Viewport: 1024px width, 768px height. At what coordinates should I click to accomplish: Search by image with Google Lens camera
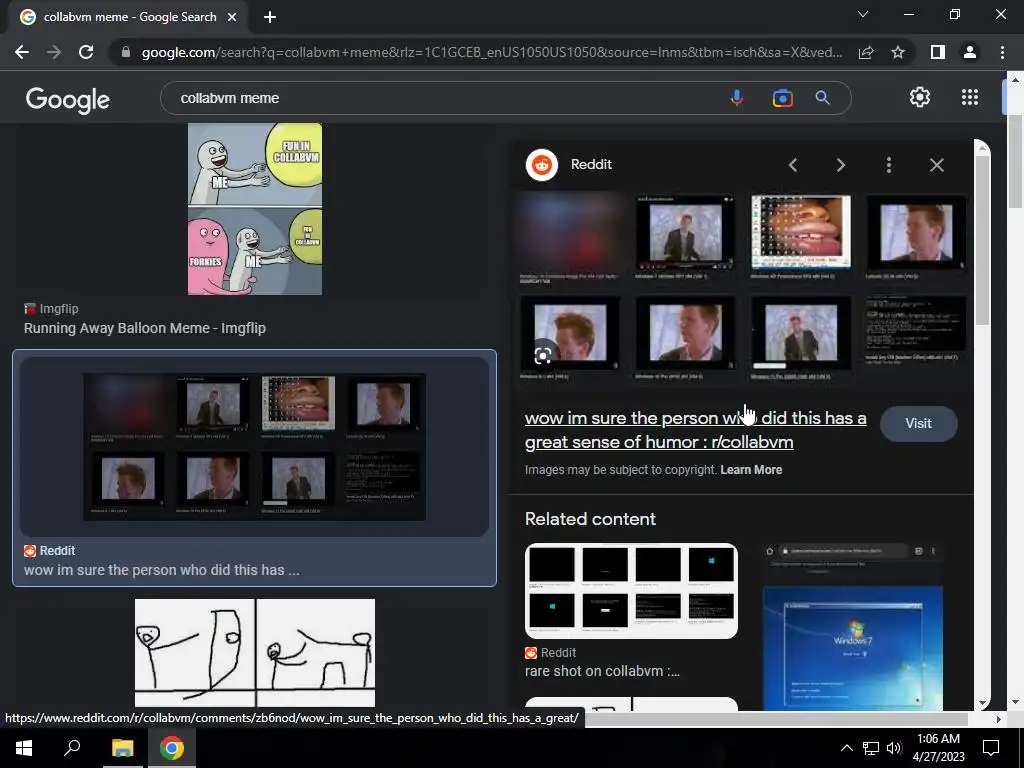tap(782, 98)
